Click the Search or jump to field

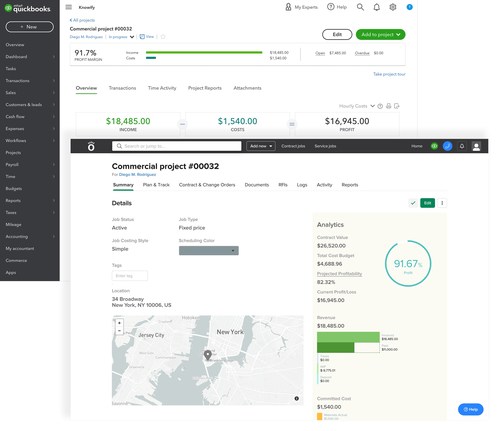coord(177,146)
